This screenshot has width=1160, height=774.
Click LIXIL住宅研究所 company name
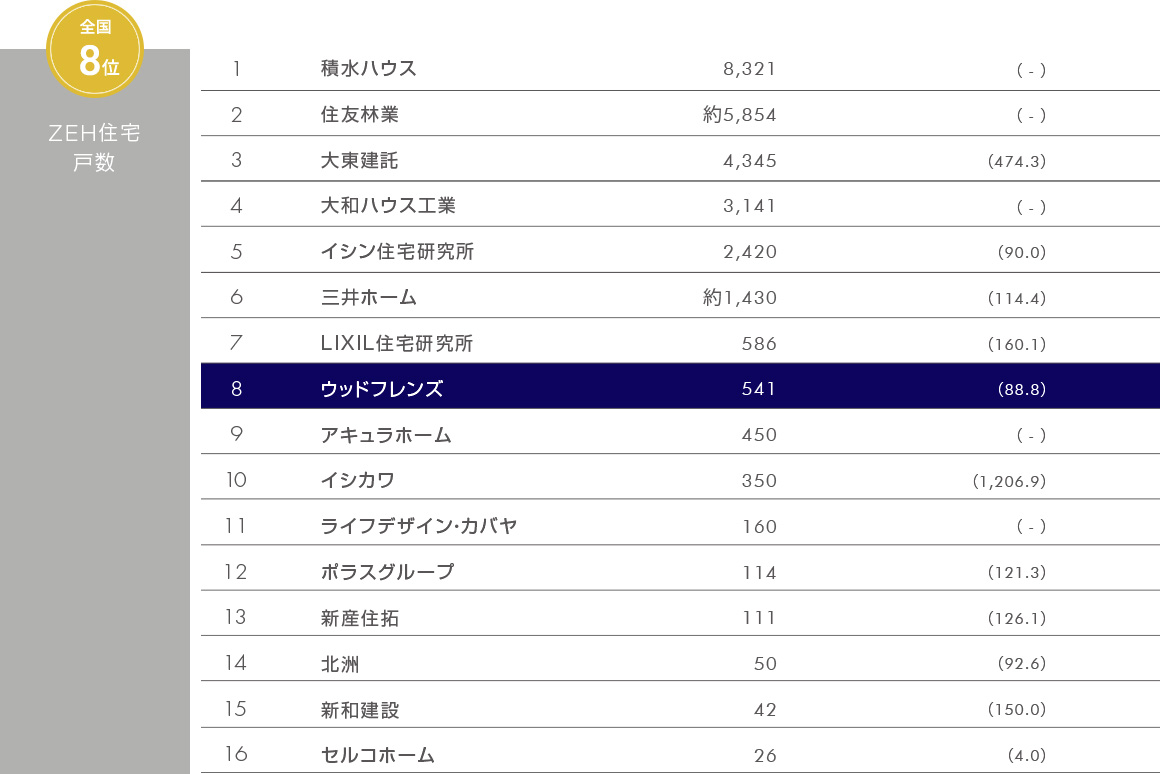tap(397, 343)
